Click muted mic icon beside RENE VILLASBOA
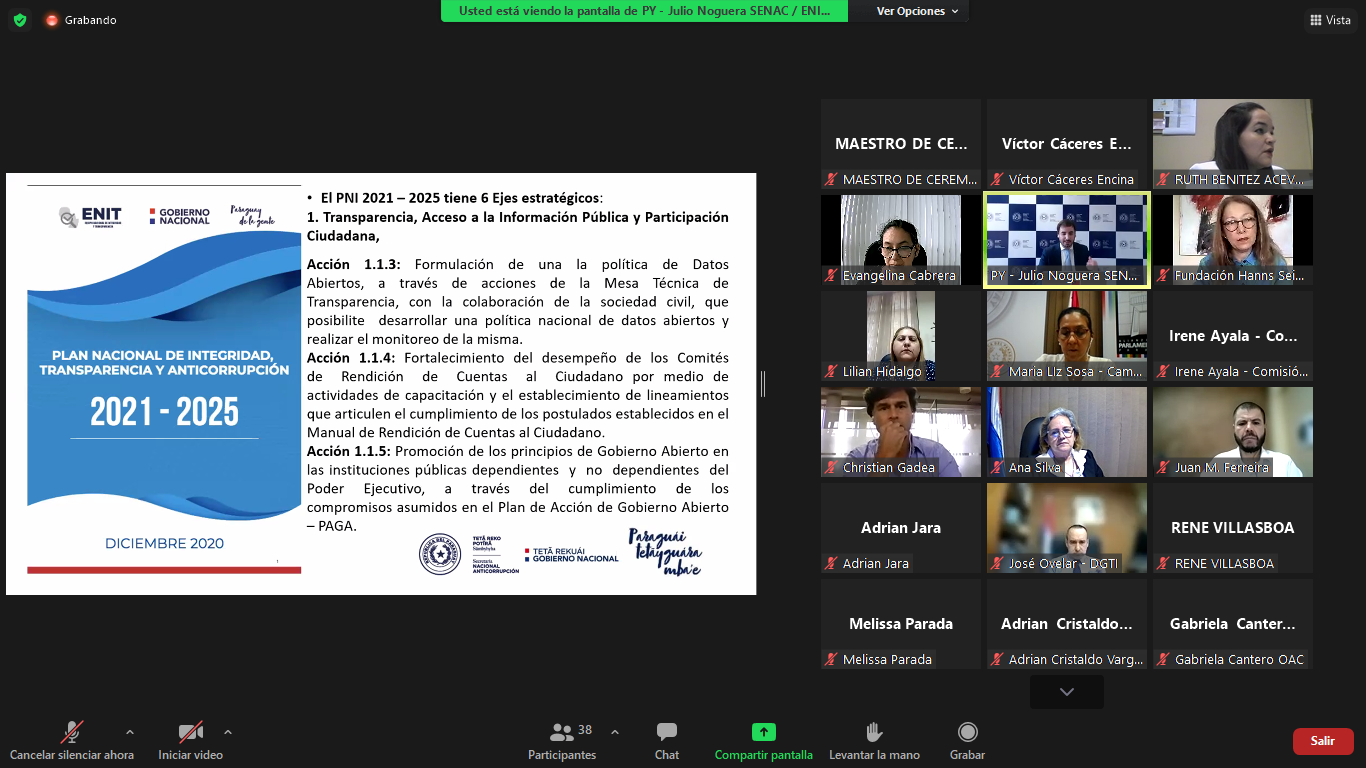The image size is (1366, 768). click(x=1163, y=564)
